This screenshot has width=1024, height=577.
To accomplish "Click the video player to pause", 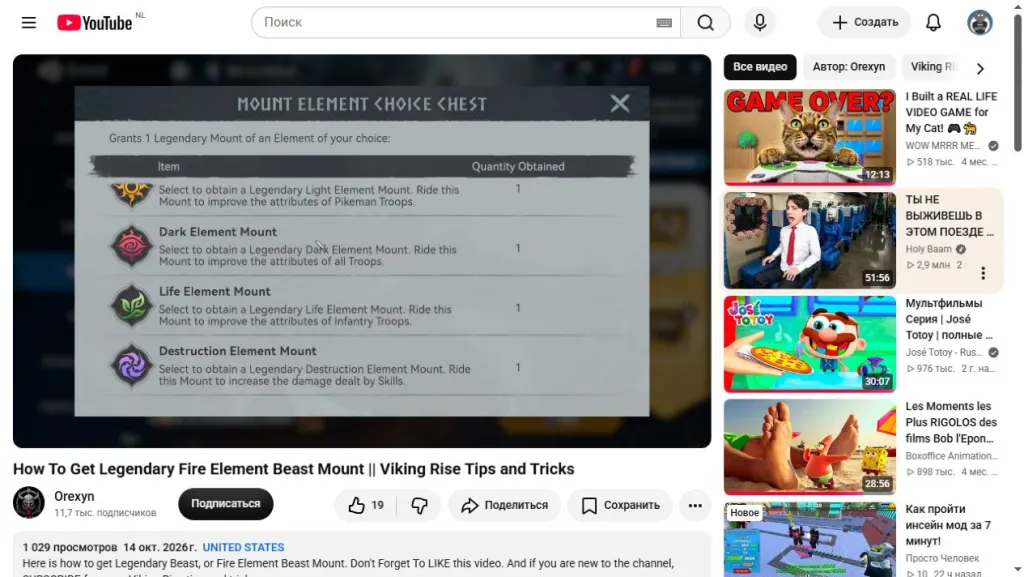I will [362, 251].
